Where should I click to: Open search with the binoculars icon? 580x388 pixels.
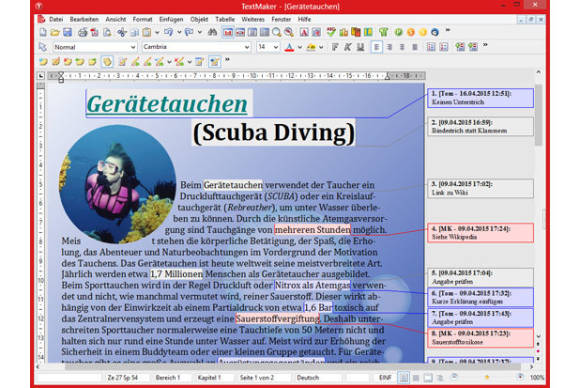(212, 33)
